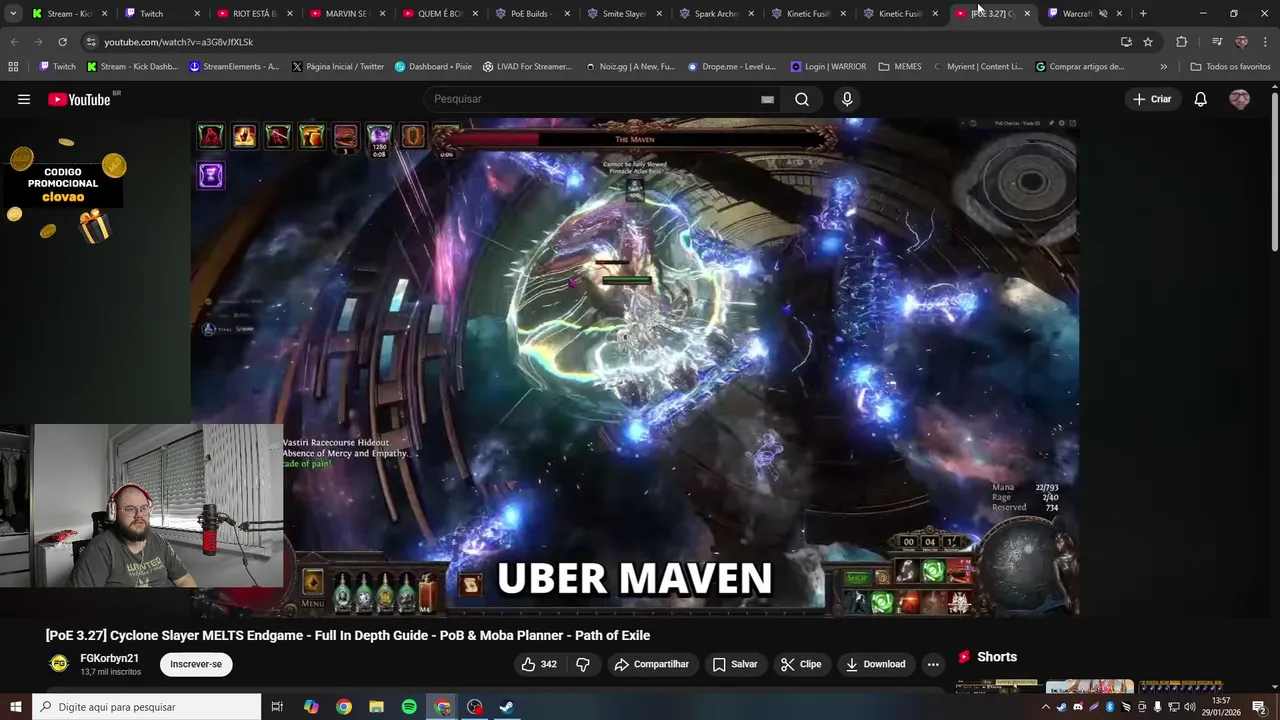Screen dimensions: 1280x720
Task: Close the Spark Archmage tab
Action: point(751,14)
